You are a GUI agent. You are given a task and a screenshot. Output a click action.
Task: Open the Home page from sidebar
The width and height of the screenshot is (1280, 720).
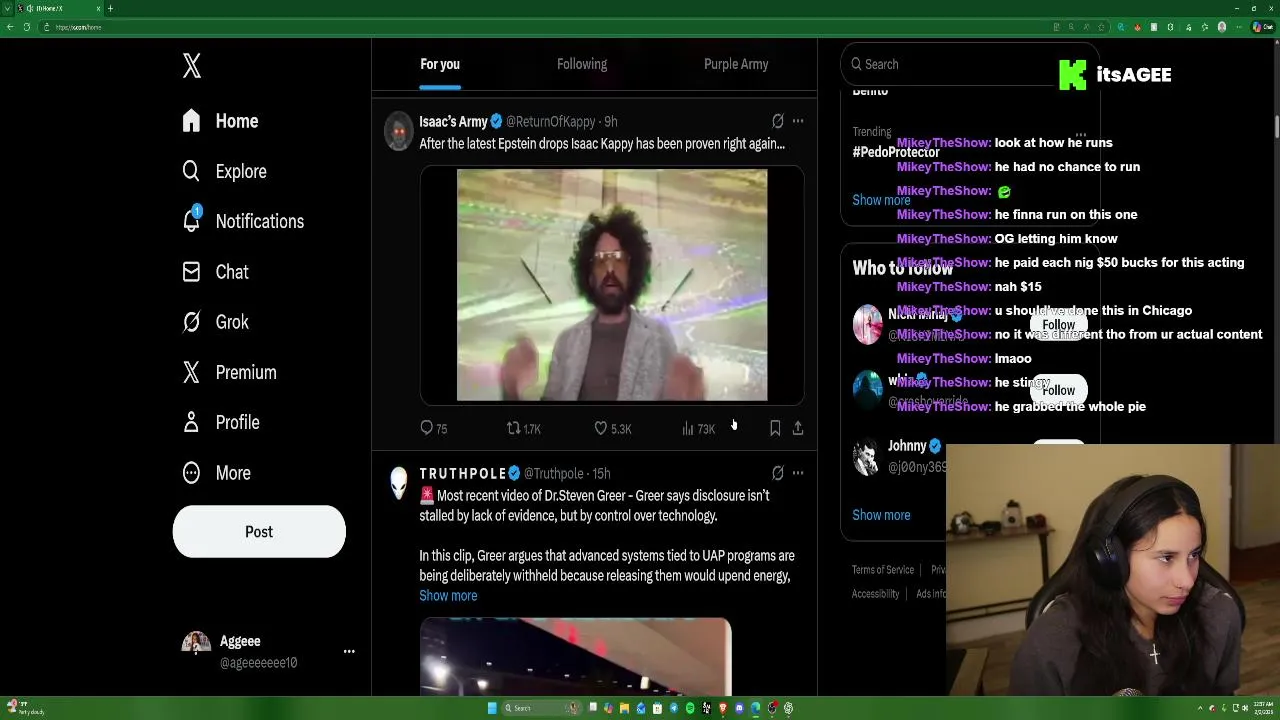pyautogui.click(x=220, y=121)
